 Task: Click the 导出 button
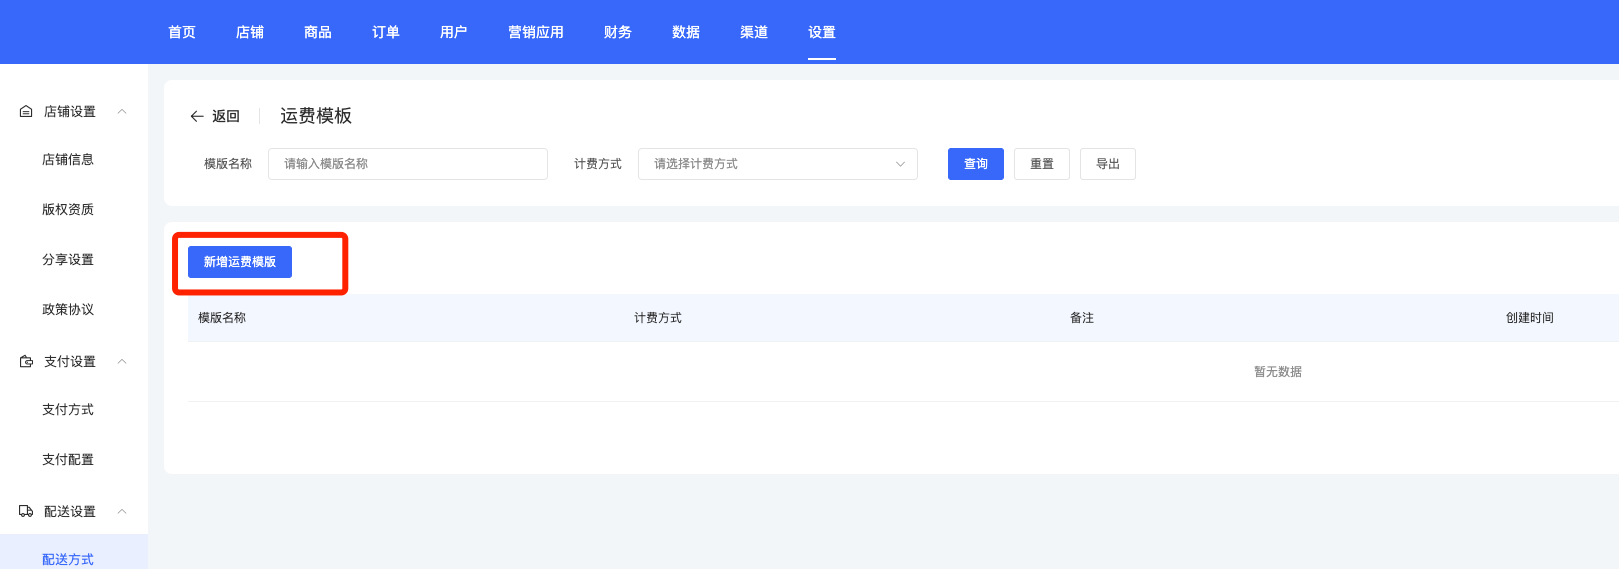coord(1107,164)
